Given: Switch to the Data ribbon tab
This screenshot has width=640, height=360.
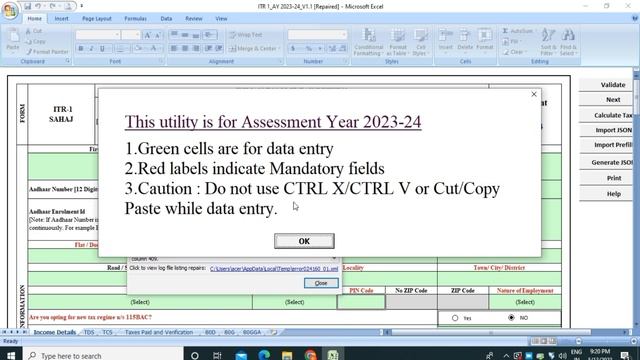Looking at the screenshot, I should click(166, 18).
